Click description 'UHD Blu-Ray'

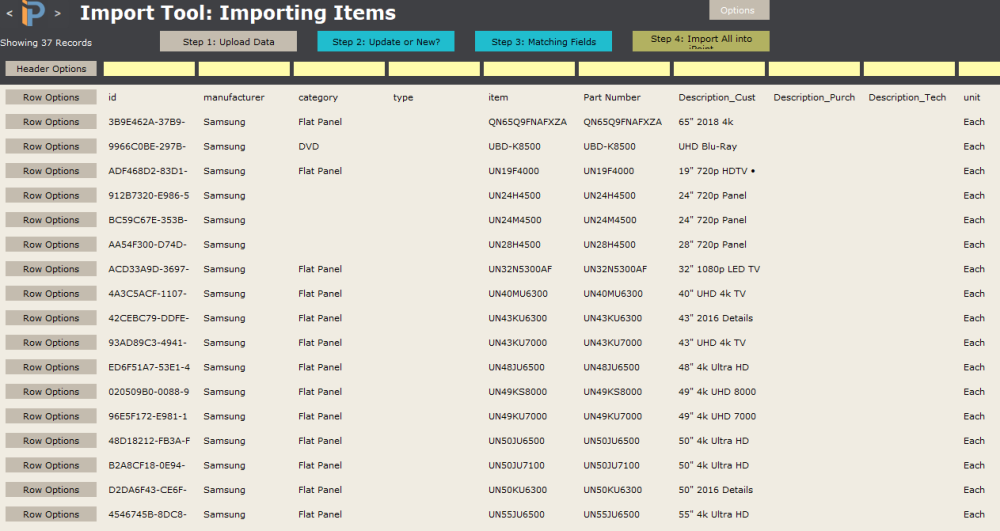(707, 146)
